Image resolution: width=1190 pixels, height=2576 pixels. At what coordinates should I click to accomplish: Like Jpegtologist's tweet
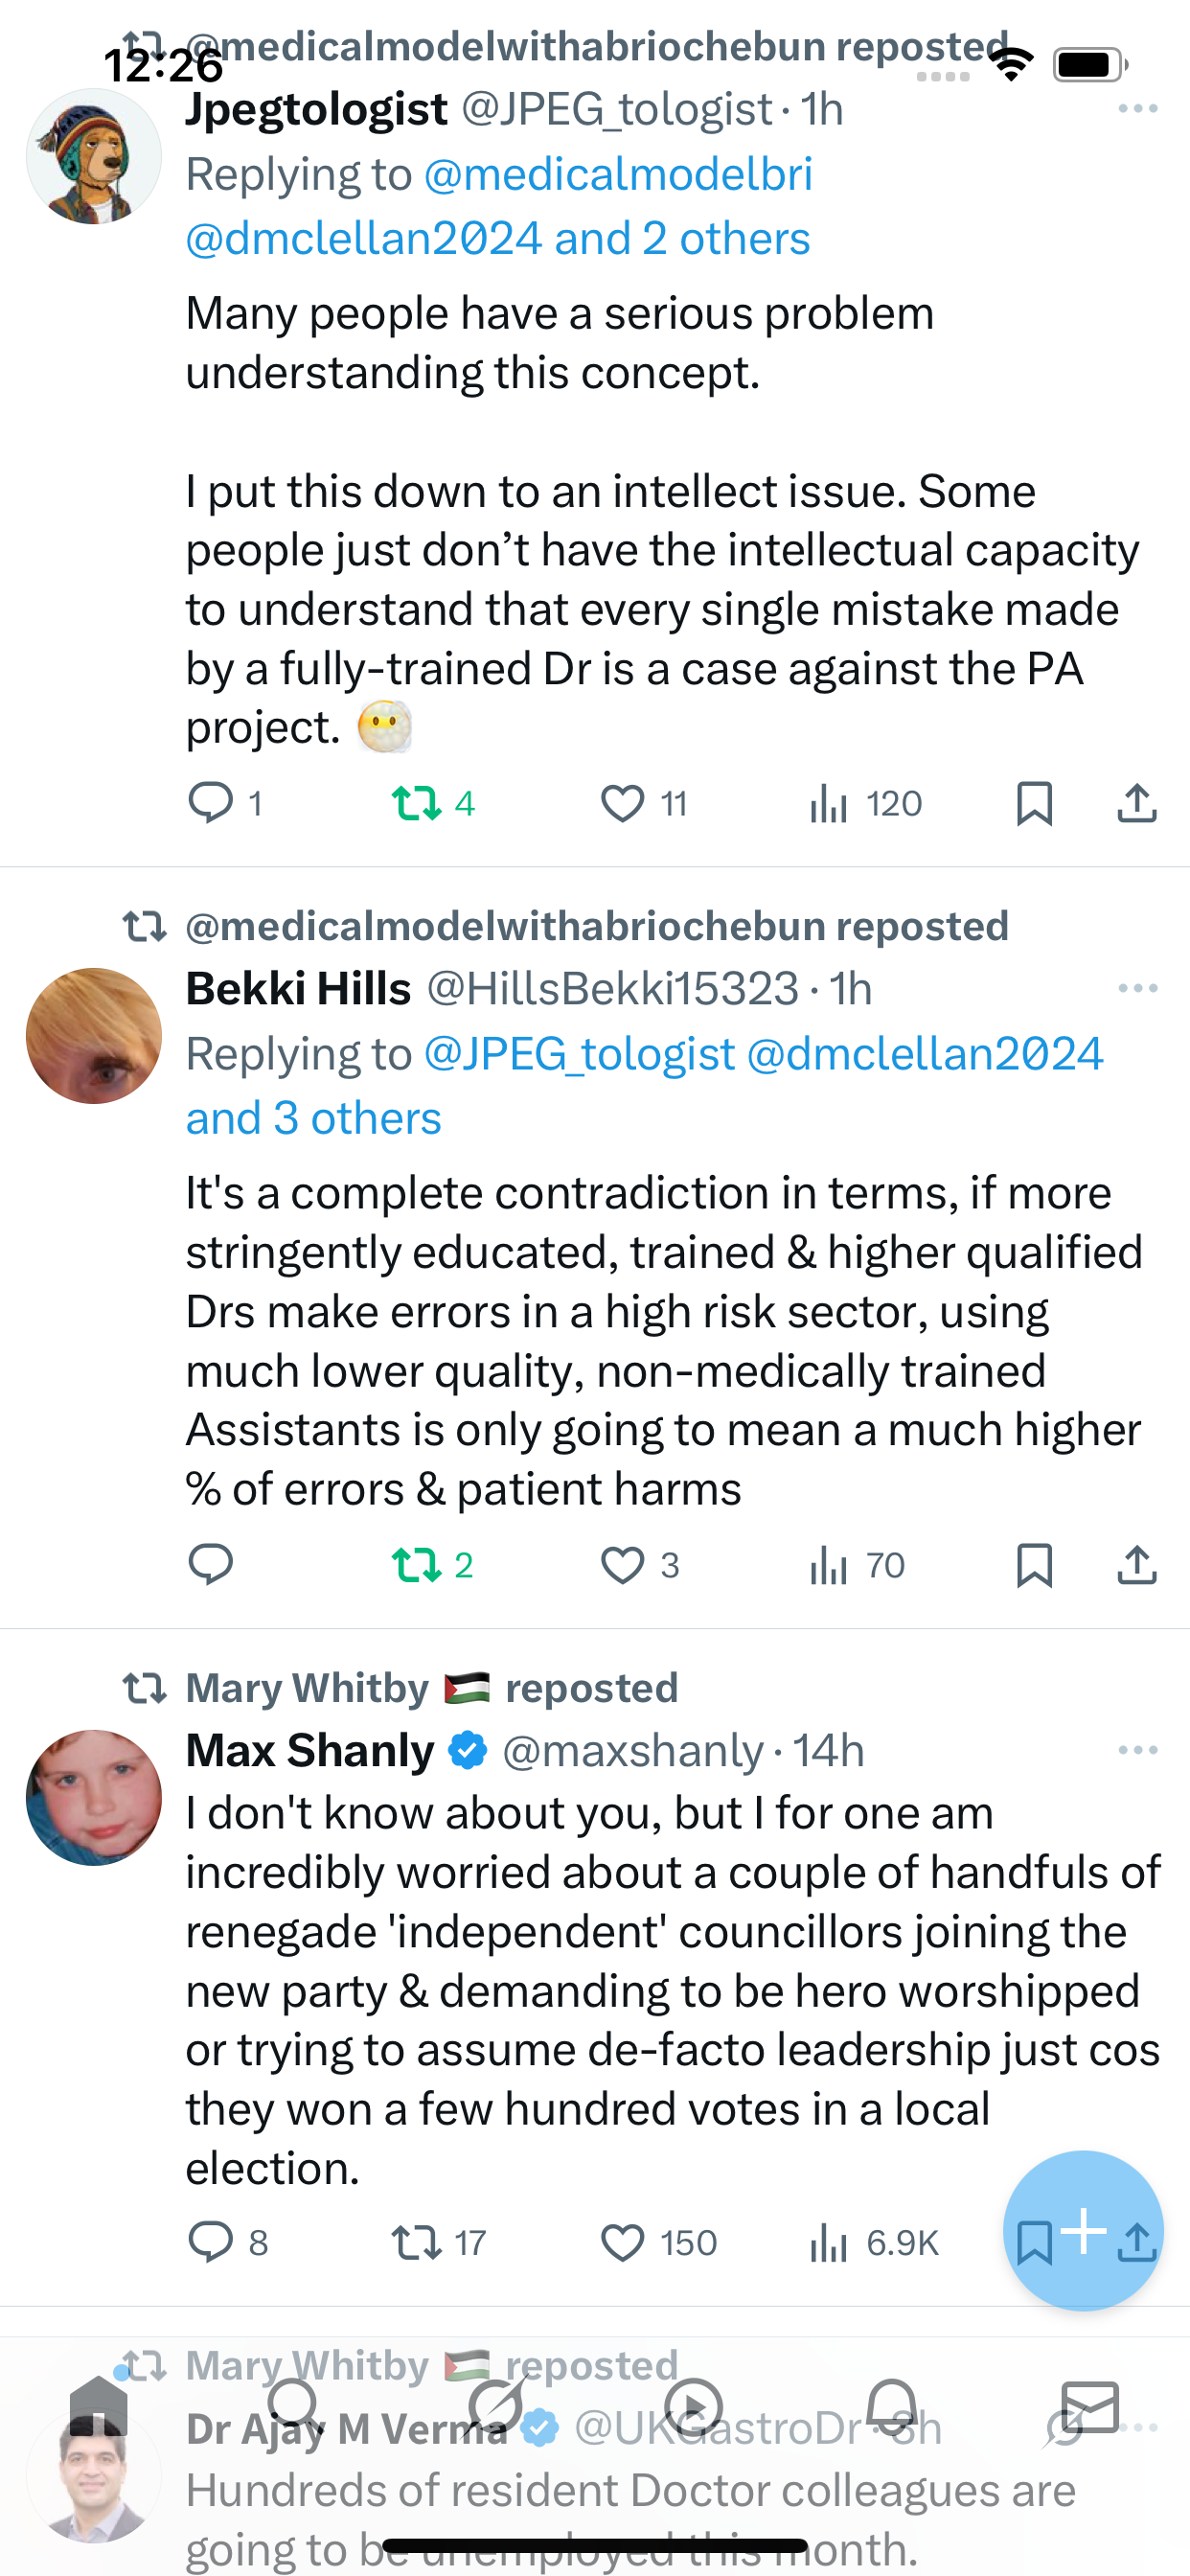coord(622,803)
